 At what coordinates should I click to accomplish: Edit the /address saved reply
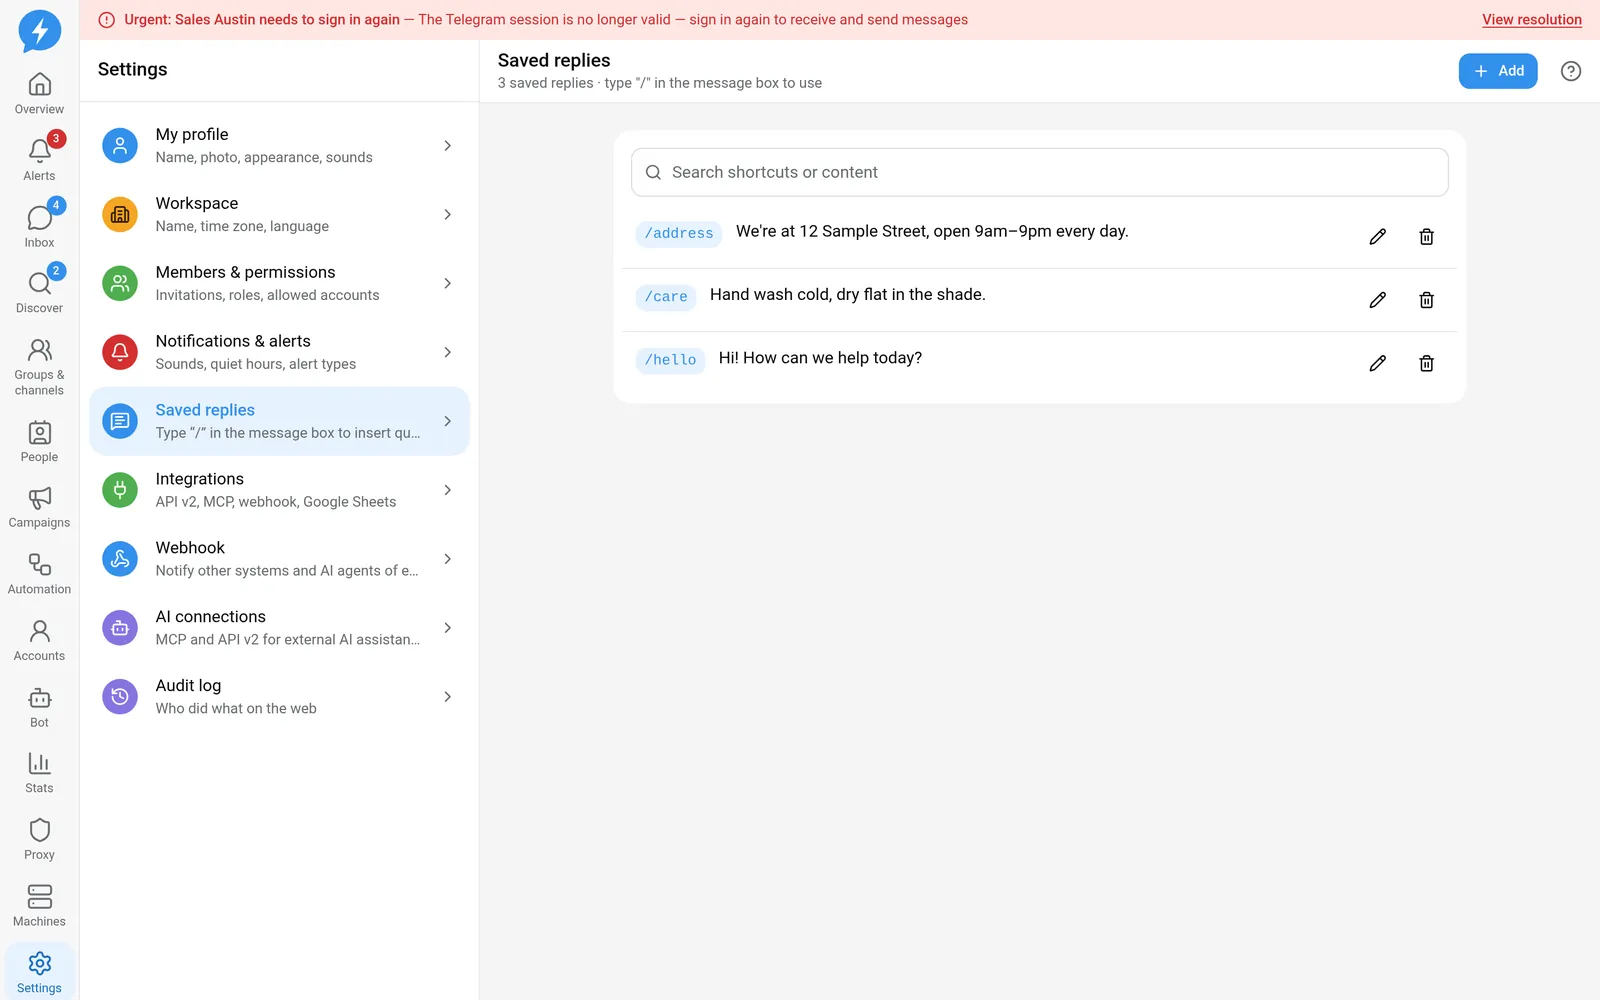[x=1377, y=237]
